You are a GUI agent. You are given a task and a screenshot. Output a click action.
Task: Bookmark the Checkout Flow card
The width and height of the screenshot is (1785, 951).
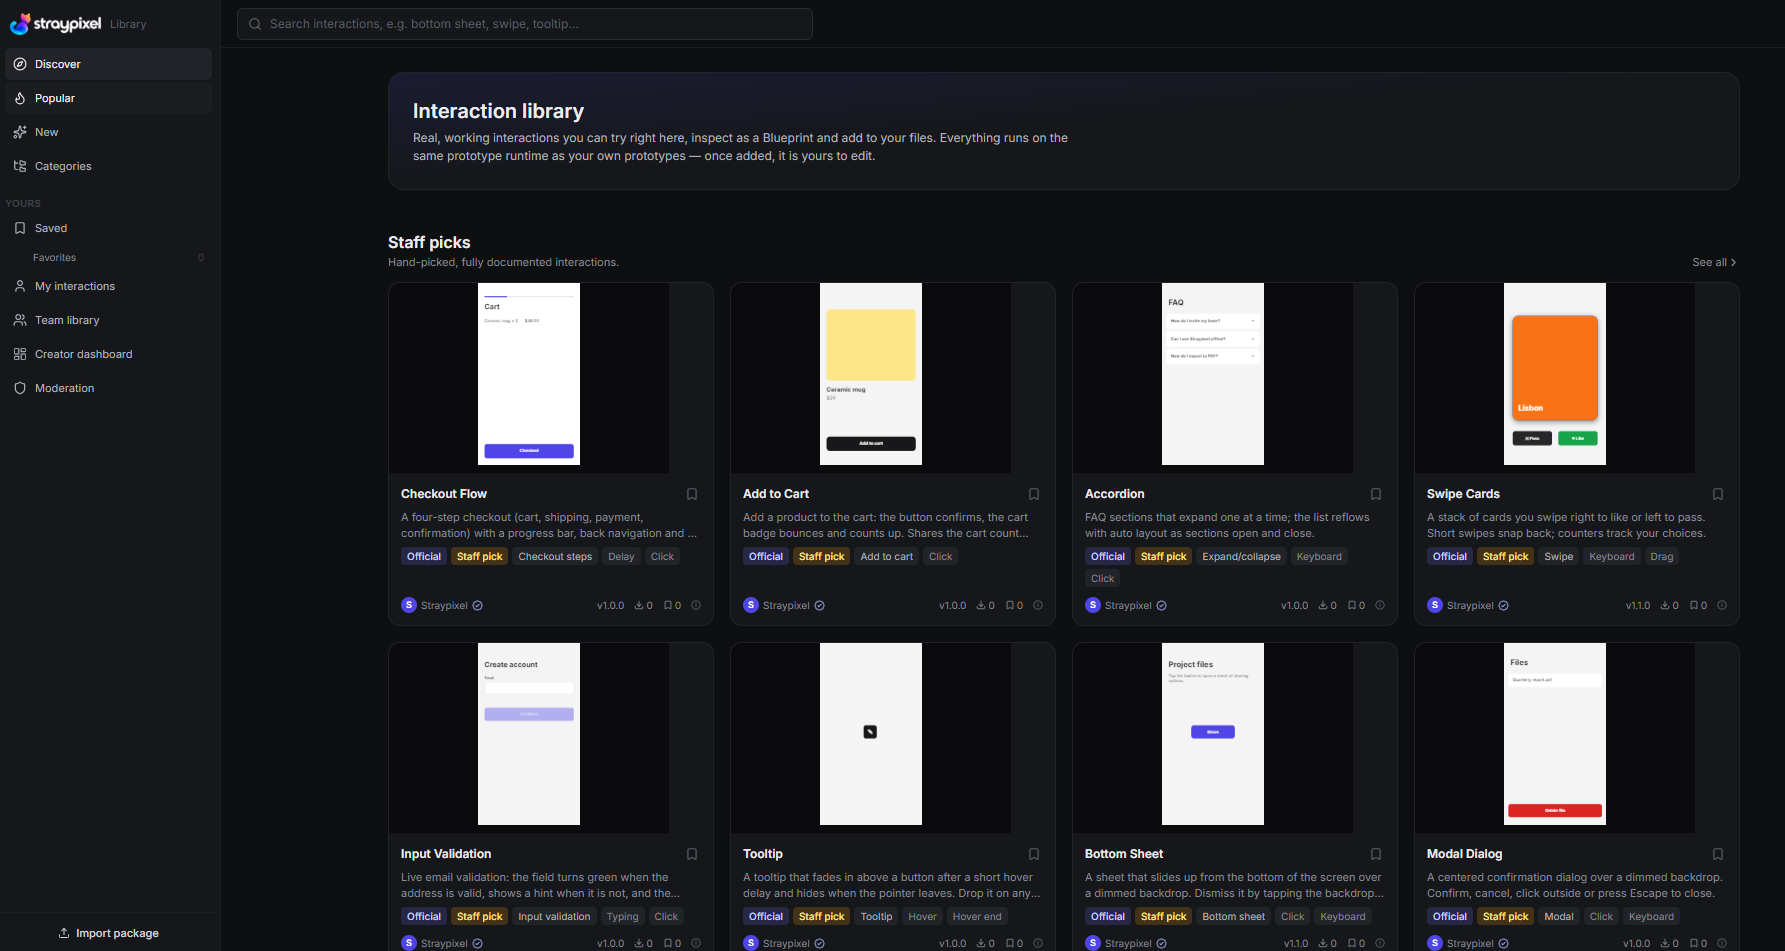coord(692,494)
